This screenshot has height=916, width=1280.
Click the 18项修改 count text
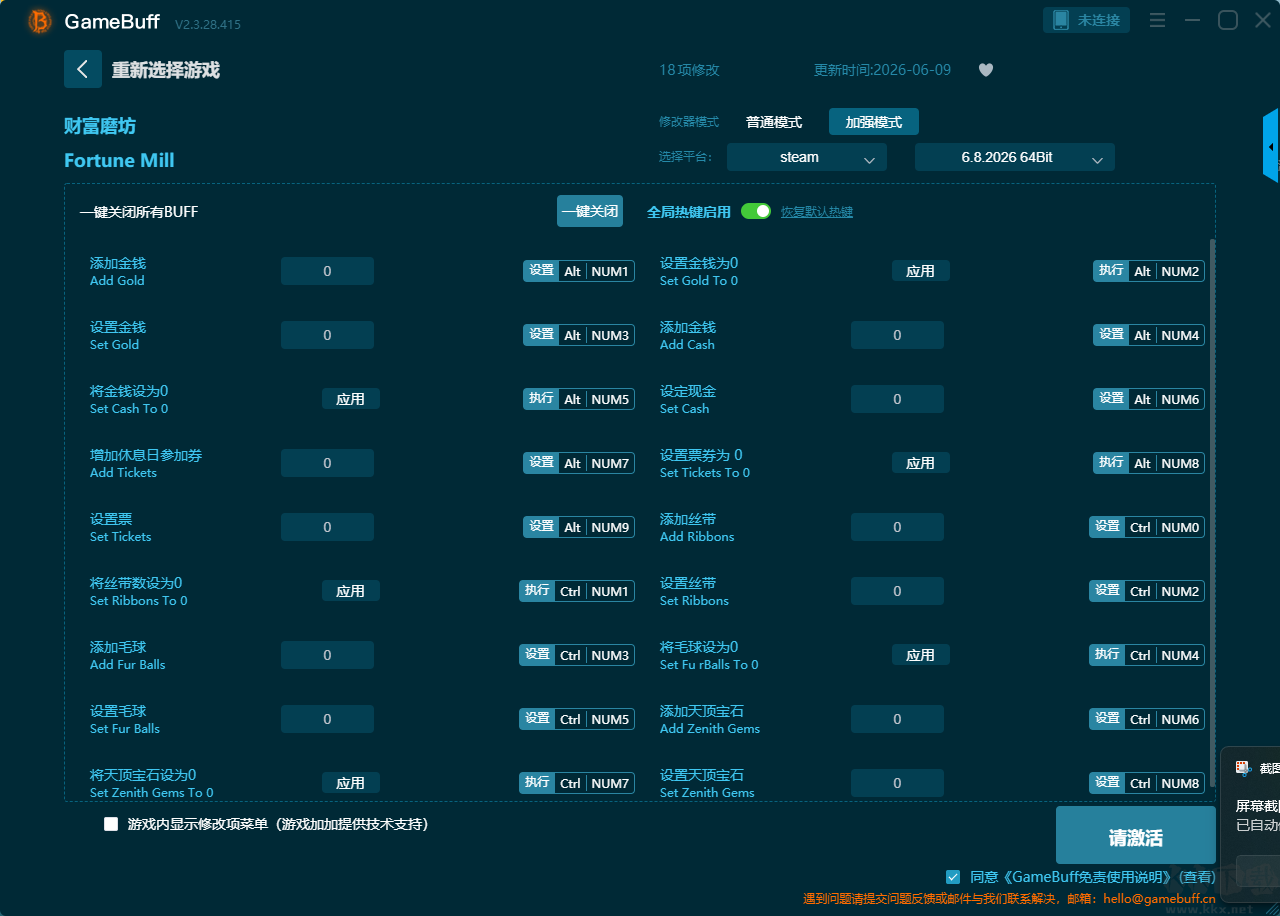[689, 70]
